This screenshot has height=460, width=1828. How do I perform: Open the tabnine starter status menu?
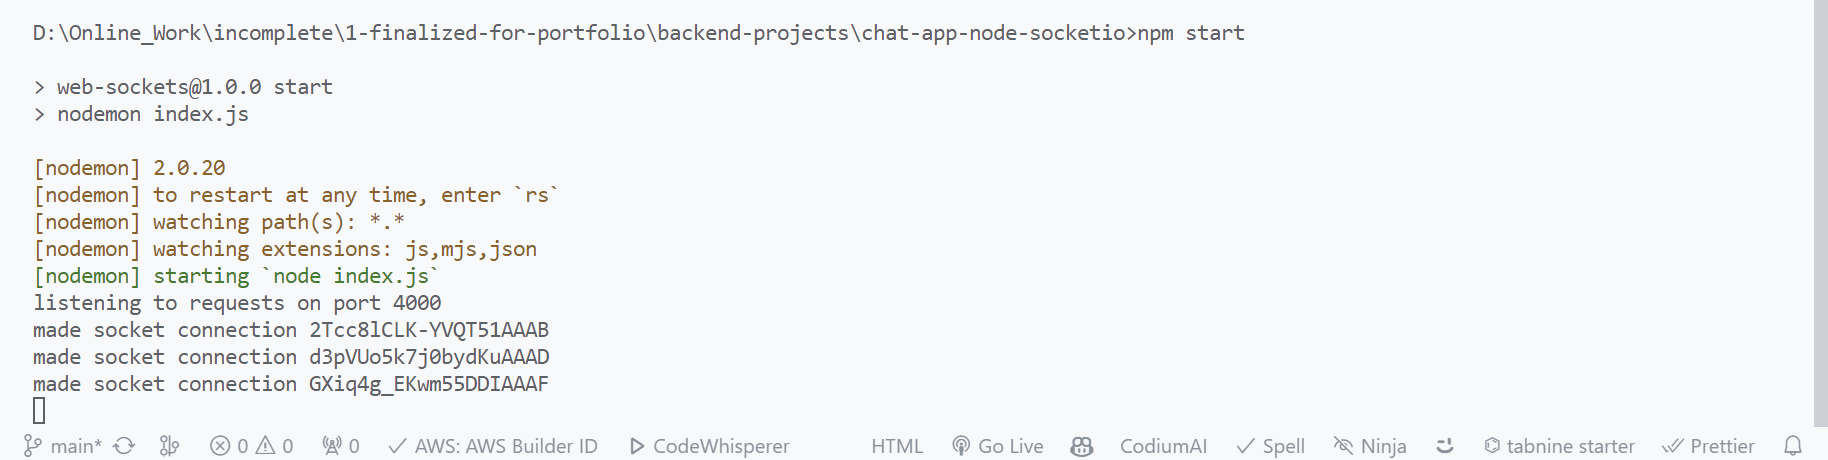pos(1559,446)
